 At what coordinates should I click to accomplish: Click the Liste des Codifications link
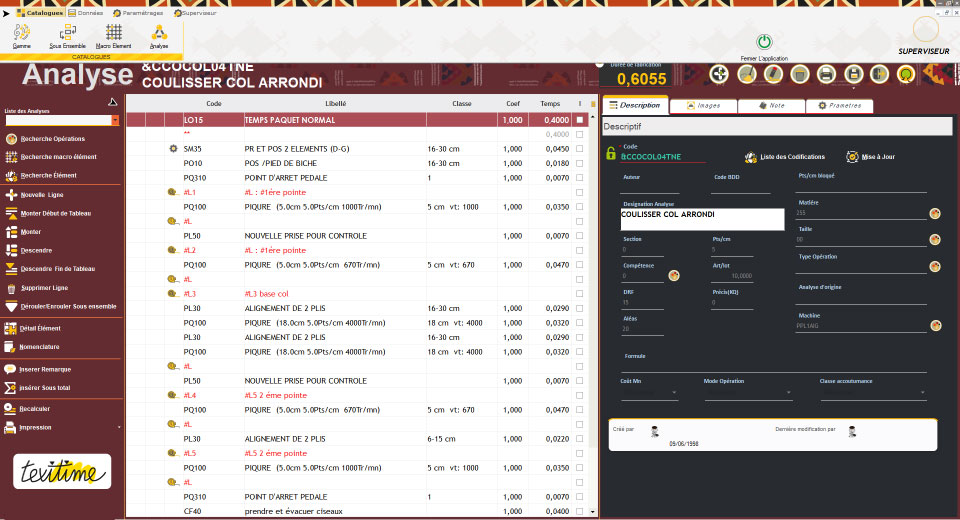pyautogui.click(x=786, y=157)
